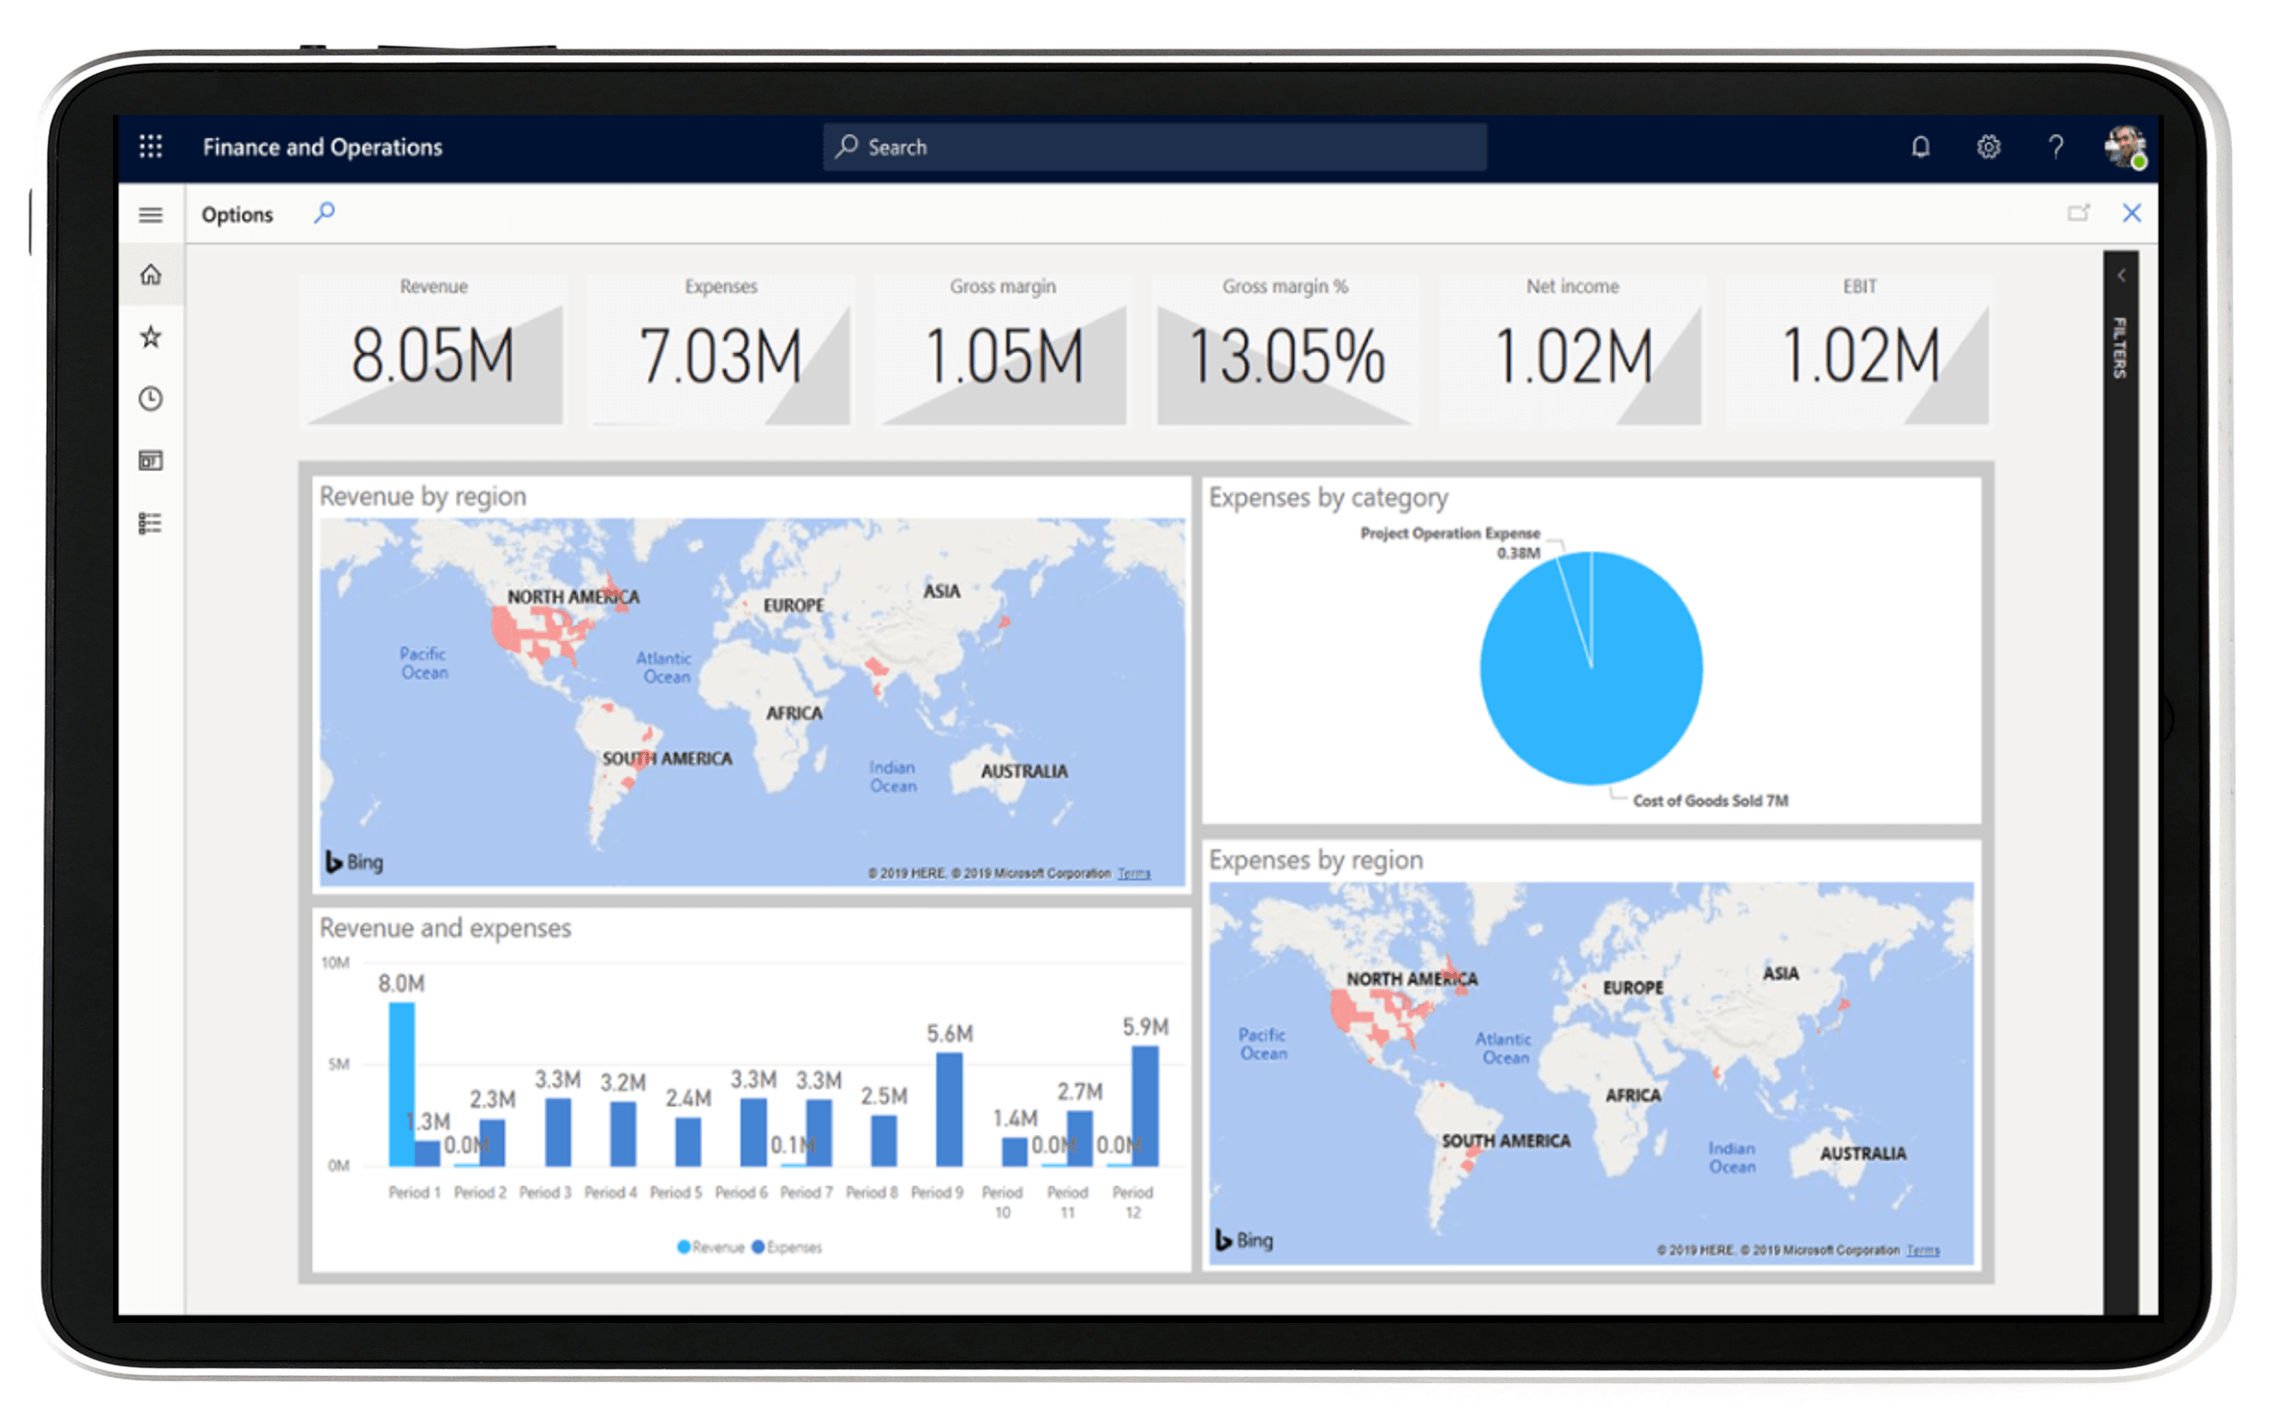Click the Period 5 axis label
The image size is (2281, 1423).
click(676, 1192)
